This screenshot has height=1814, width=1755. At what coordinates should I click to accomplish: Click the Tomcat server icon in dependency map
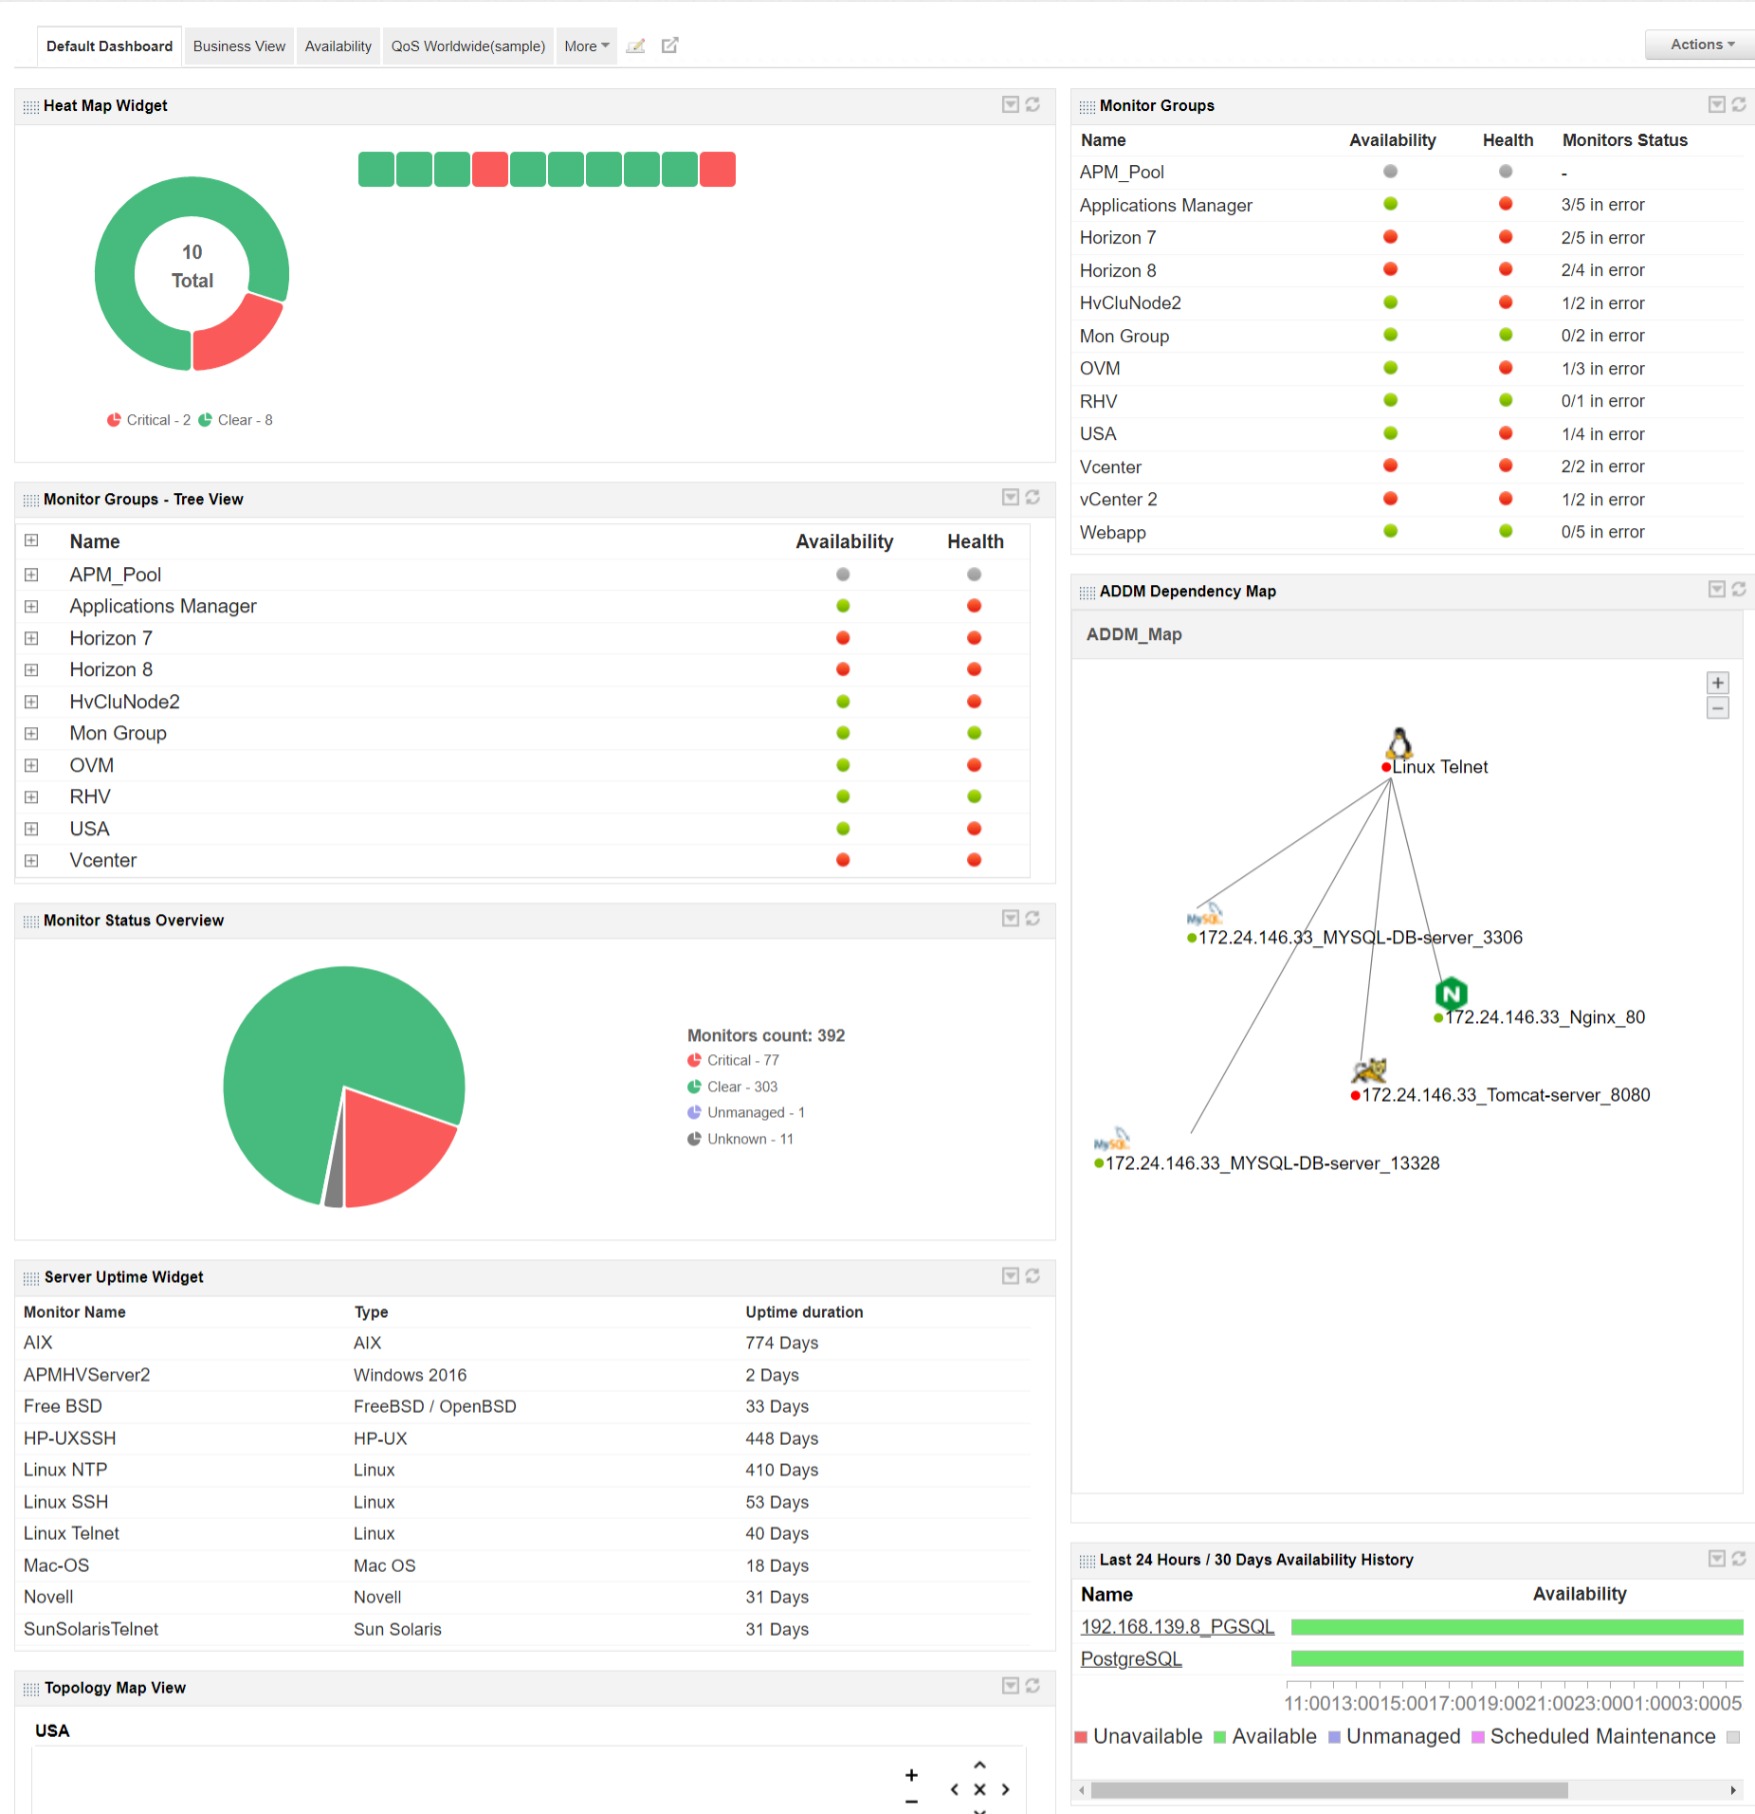tap(1367, 1072)
